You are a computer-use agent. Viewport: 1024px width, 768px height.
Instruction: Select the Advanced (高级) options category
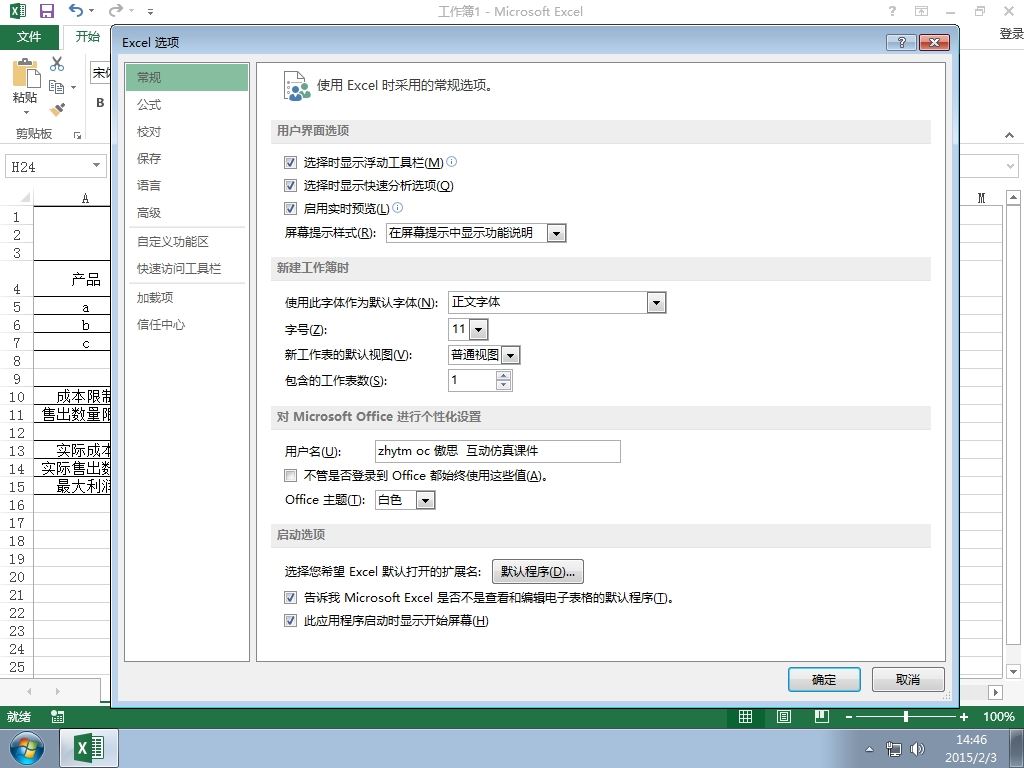point(187,212)
